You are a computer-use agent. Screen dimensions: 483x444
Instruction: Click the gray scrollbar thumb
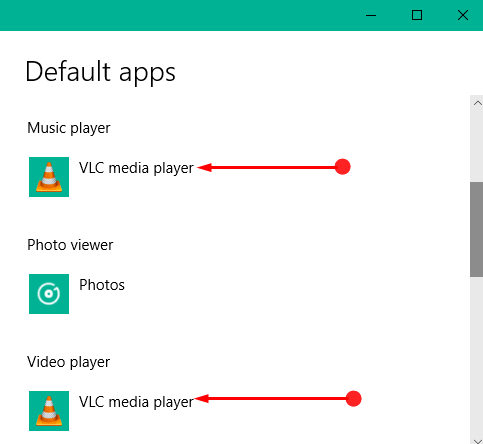point(477,229)
